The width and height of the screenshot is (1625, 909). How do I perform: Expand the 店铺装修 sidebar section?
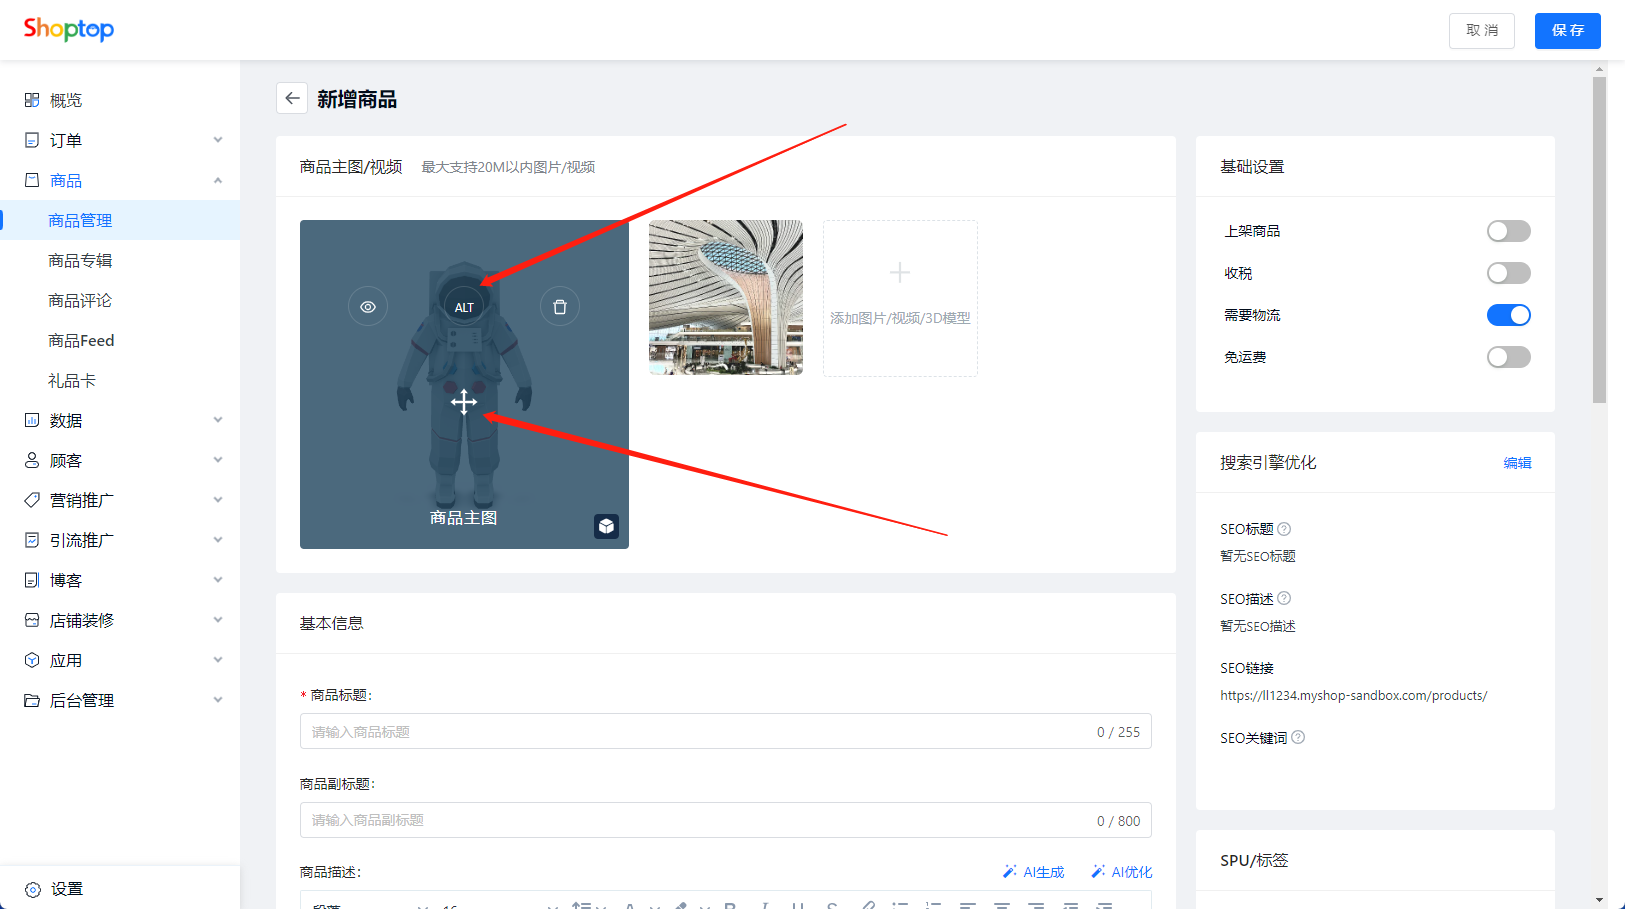120,620
